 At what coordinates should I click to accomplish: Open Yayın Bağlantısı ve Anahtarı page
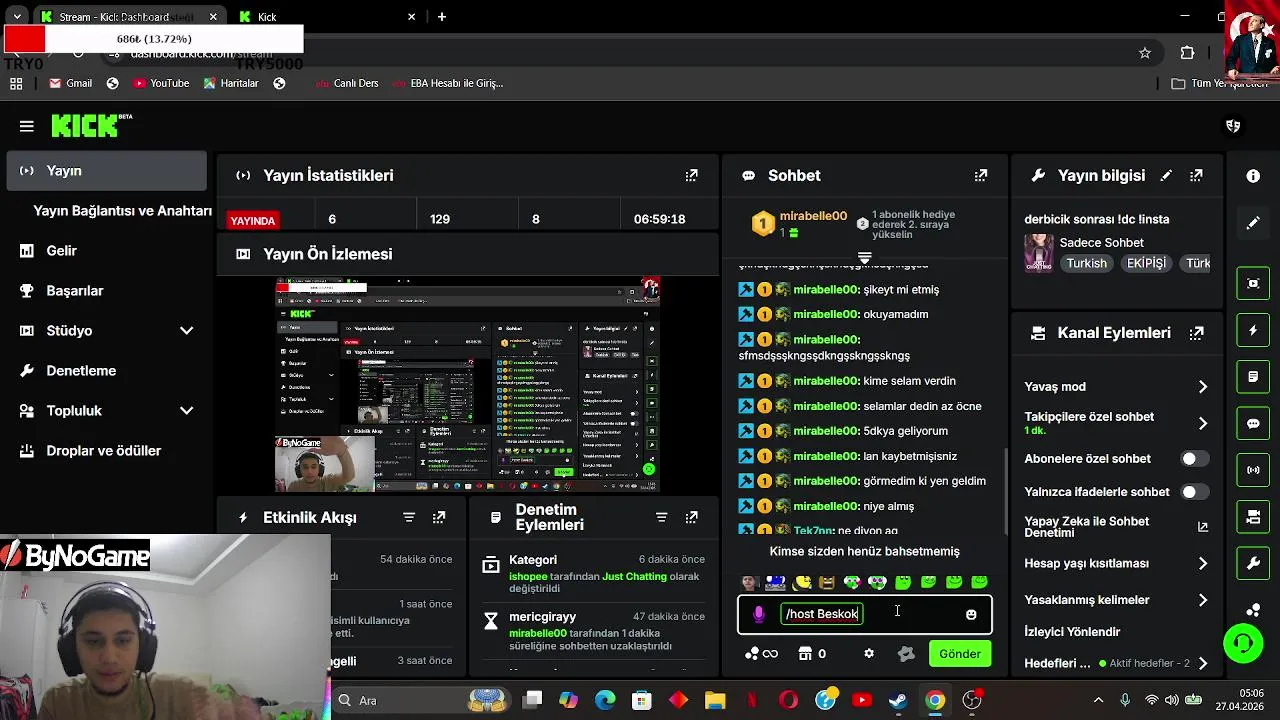(x=122, y=211)
